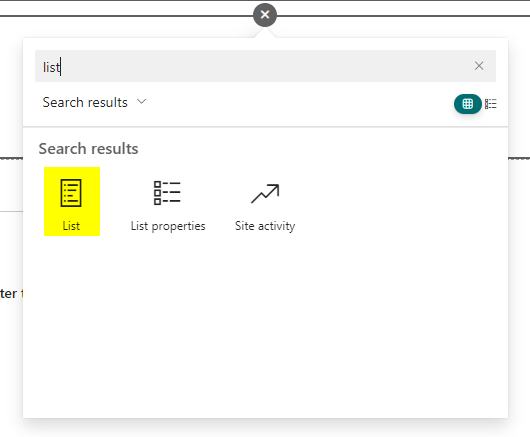Open the Search results category dropdown

click(94, 102)
